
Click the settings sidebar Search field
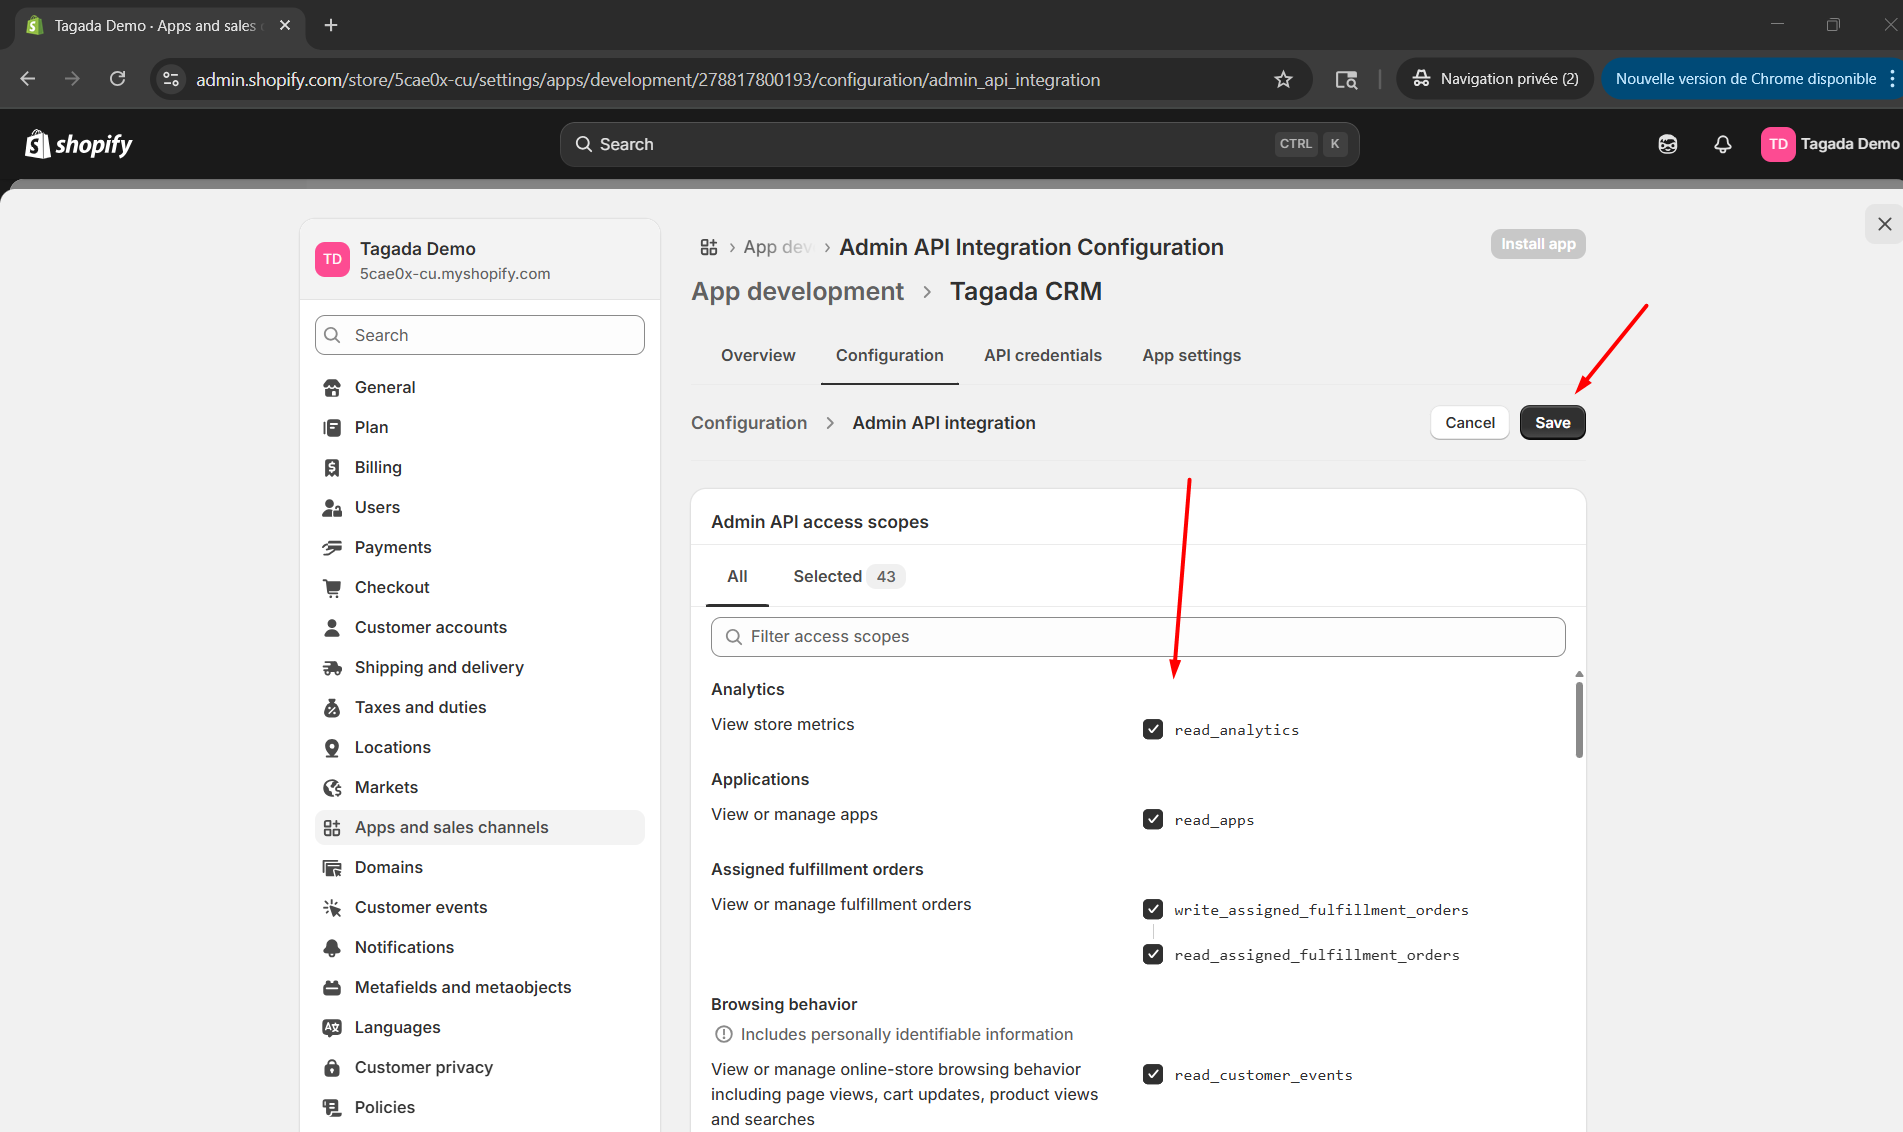tap(480, 335)
